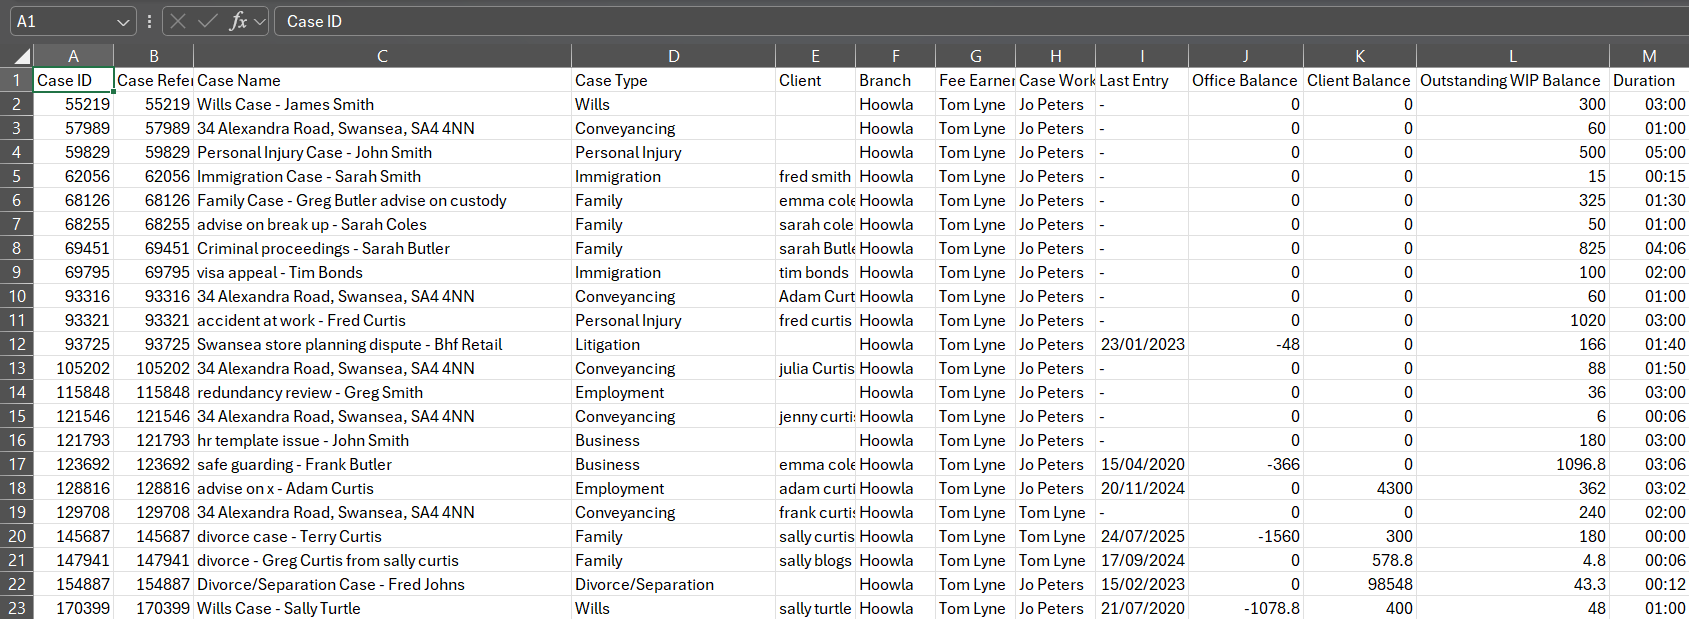
Task: Click the Case Type header cell
Action: tap(673, 80)
